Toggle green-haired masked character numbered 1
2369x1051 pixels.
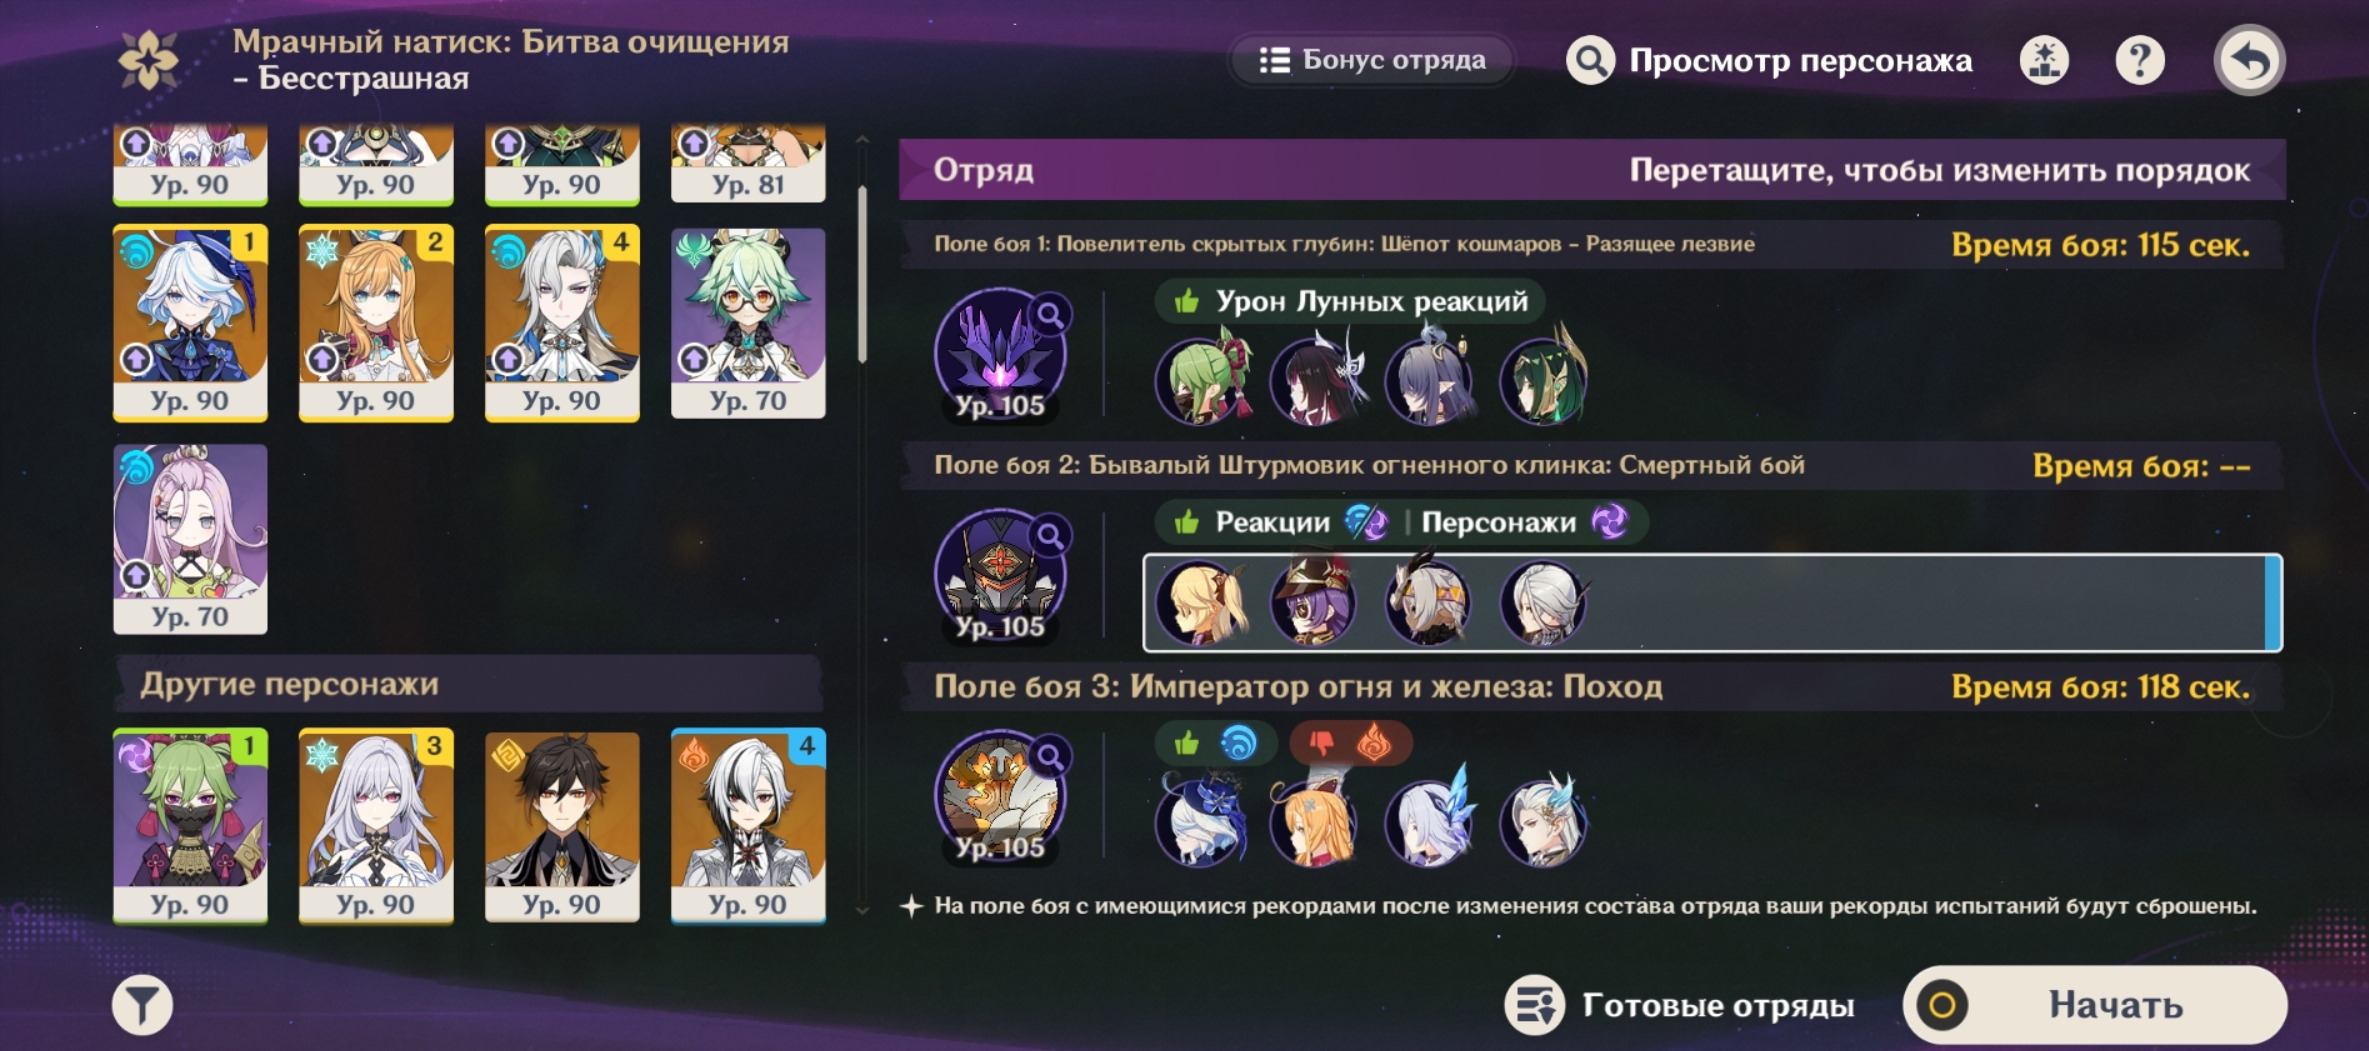tap(190, 826)
